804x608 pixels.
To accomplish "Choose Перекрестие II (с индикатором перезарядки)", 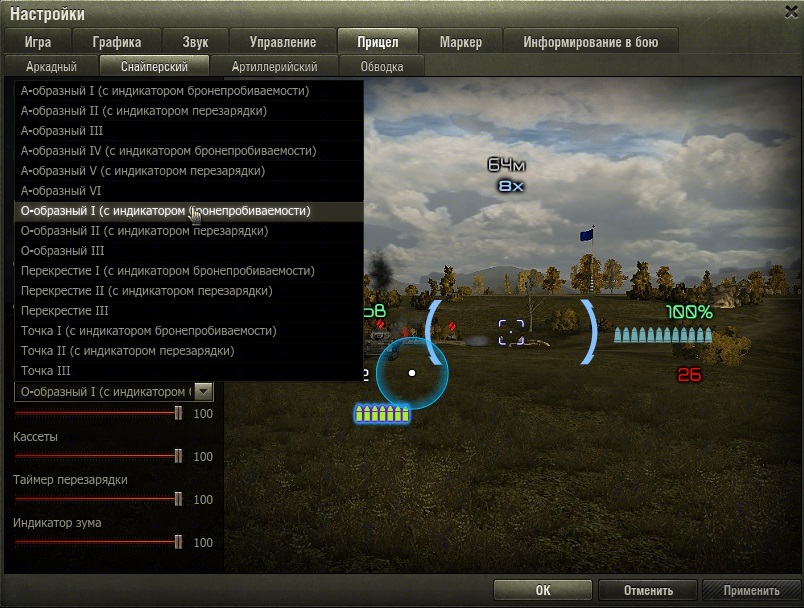I will point(189,291).
